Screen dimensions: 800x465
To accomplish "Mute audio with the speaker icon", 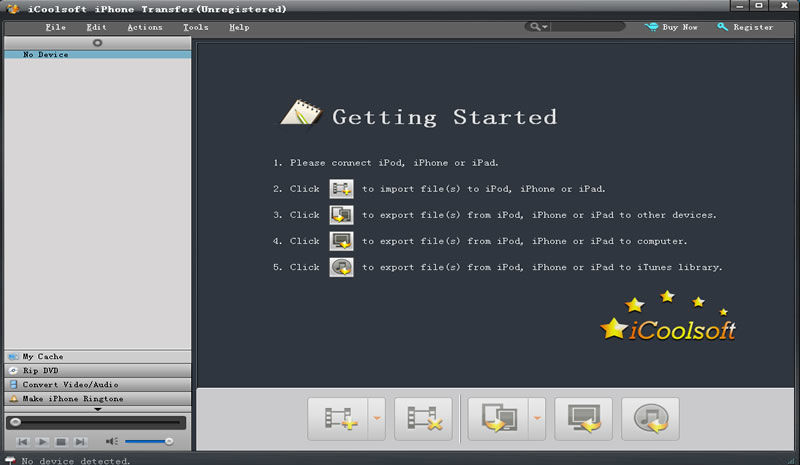I will click(x=112, y=442).
